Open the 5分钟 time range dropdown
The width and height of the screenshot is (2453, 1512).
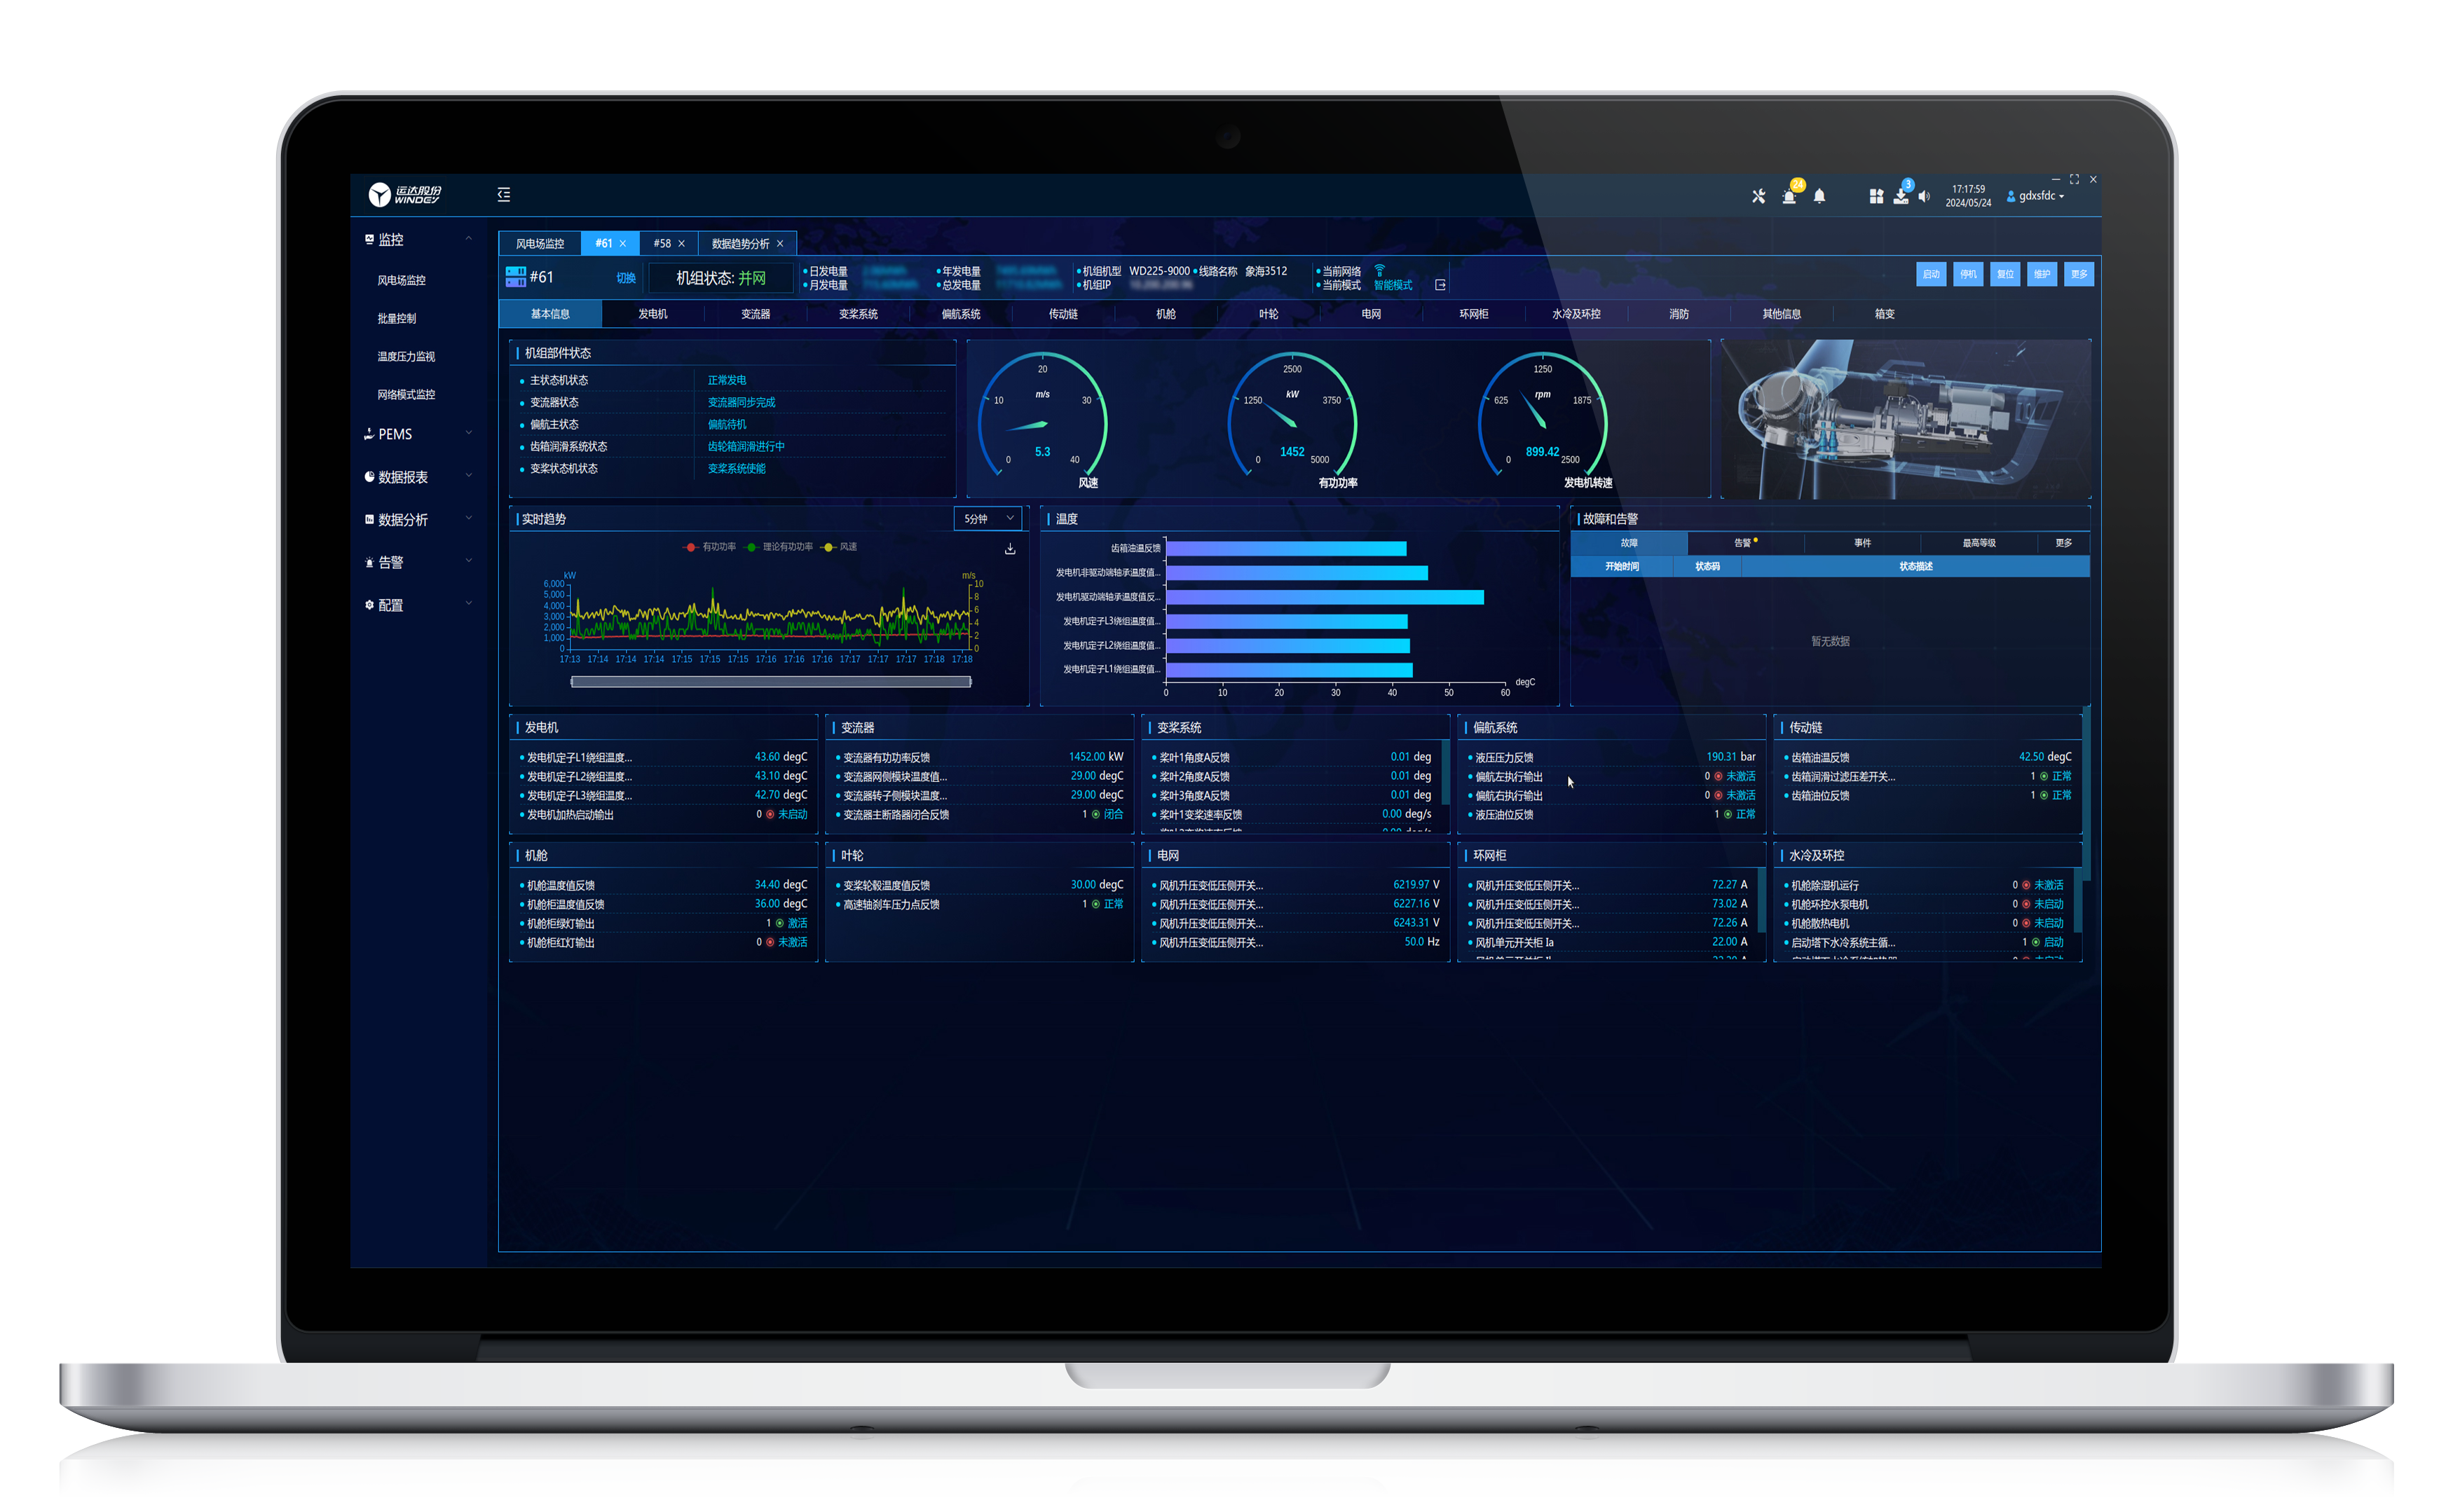point(988,519)
